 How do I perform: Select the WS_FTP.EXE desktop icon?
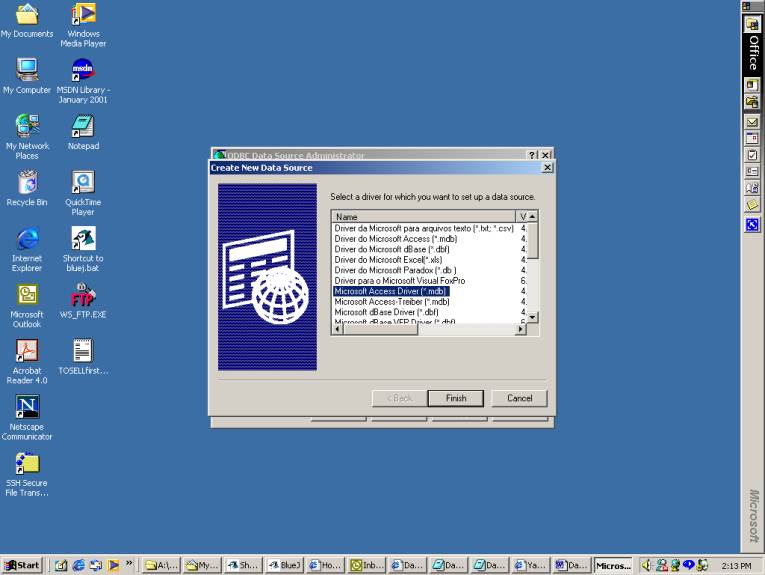(83, 300)
